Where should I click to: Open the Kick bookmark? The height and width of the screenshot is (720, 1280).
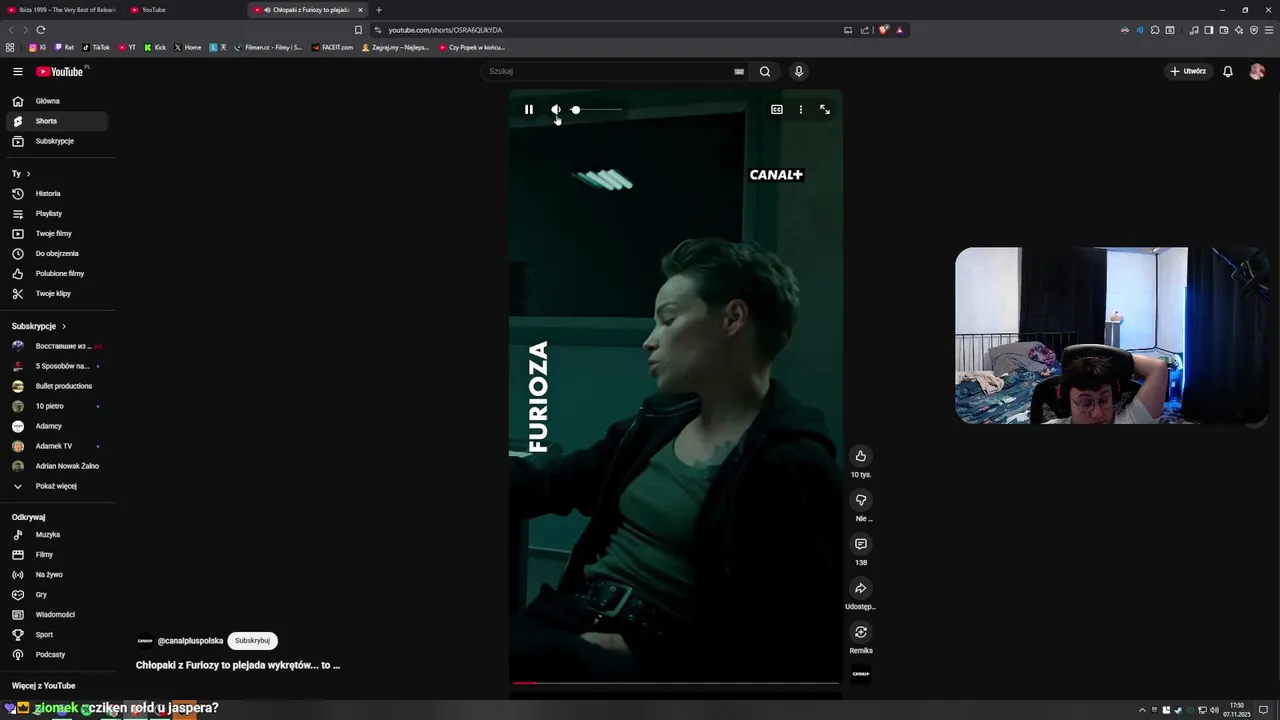tap(155, 47)
